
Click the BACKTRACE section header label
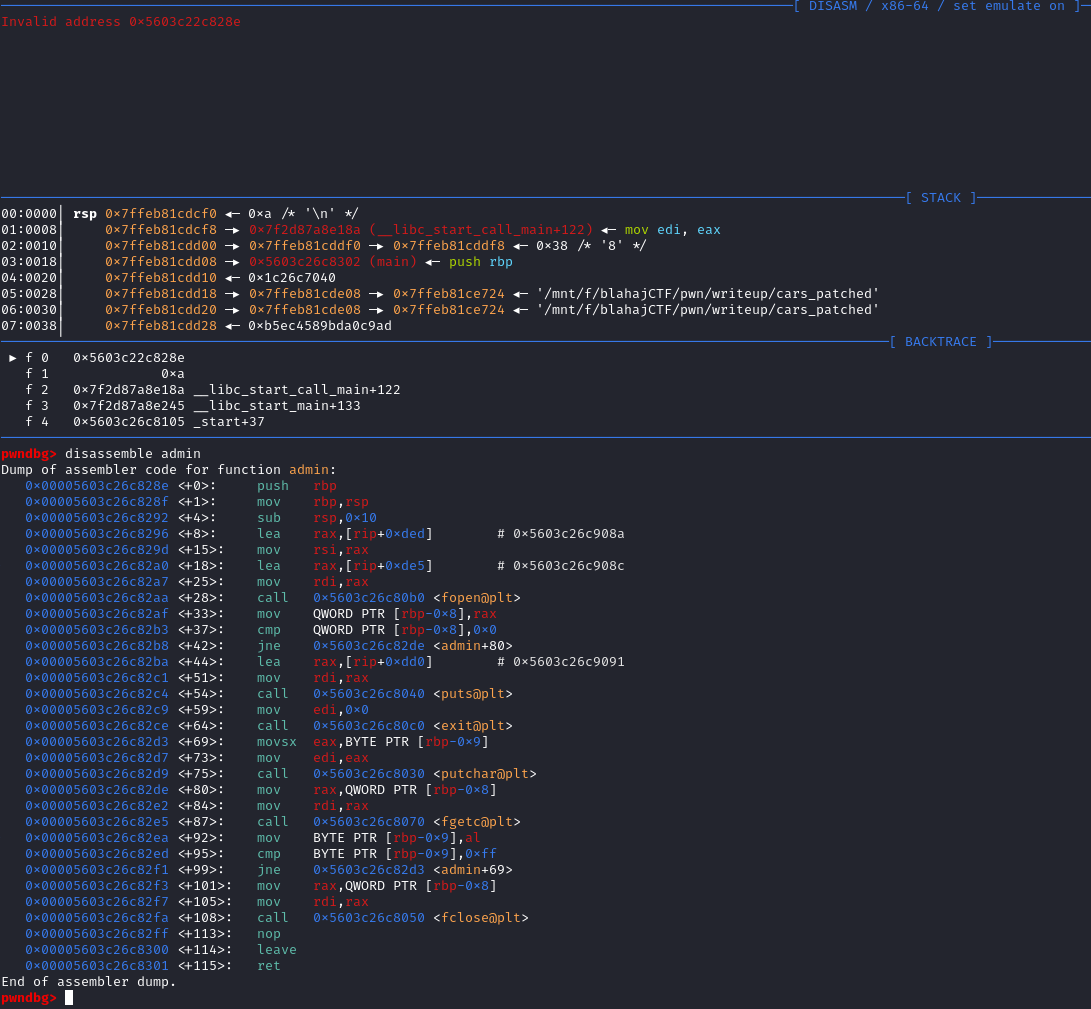(x=940, y=342)
